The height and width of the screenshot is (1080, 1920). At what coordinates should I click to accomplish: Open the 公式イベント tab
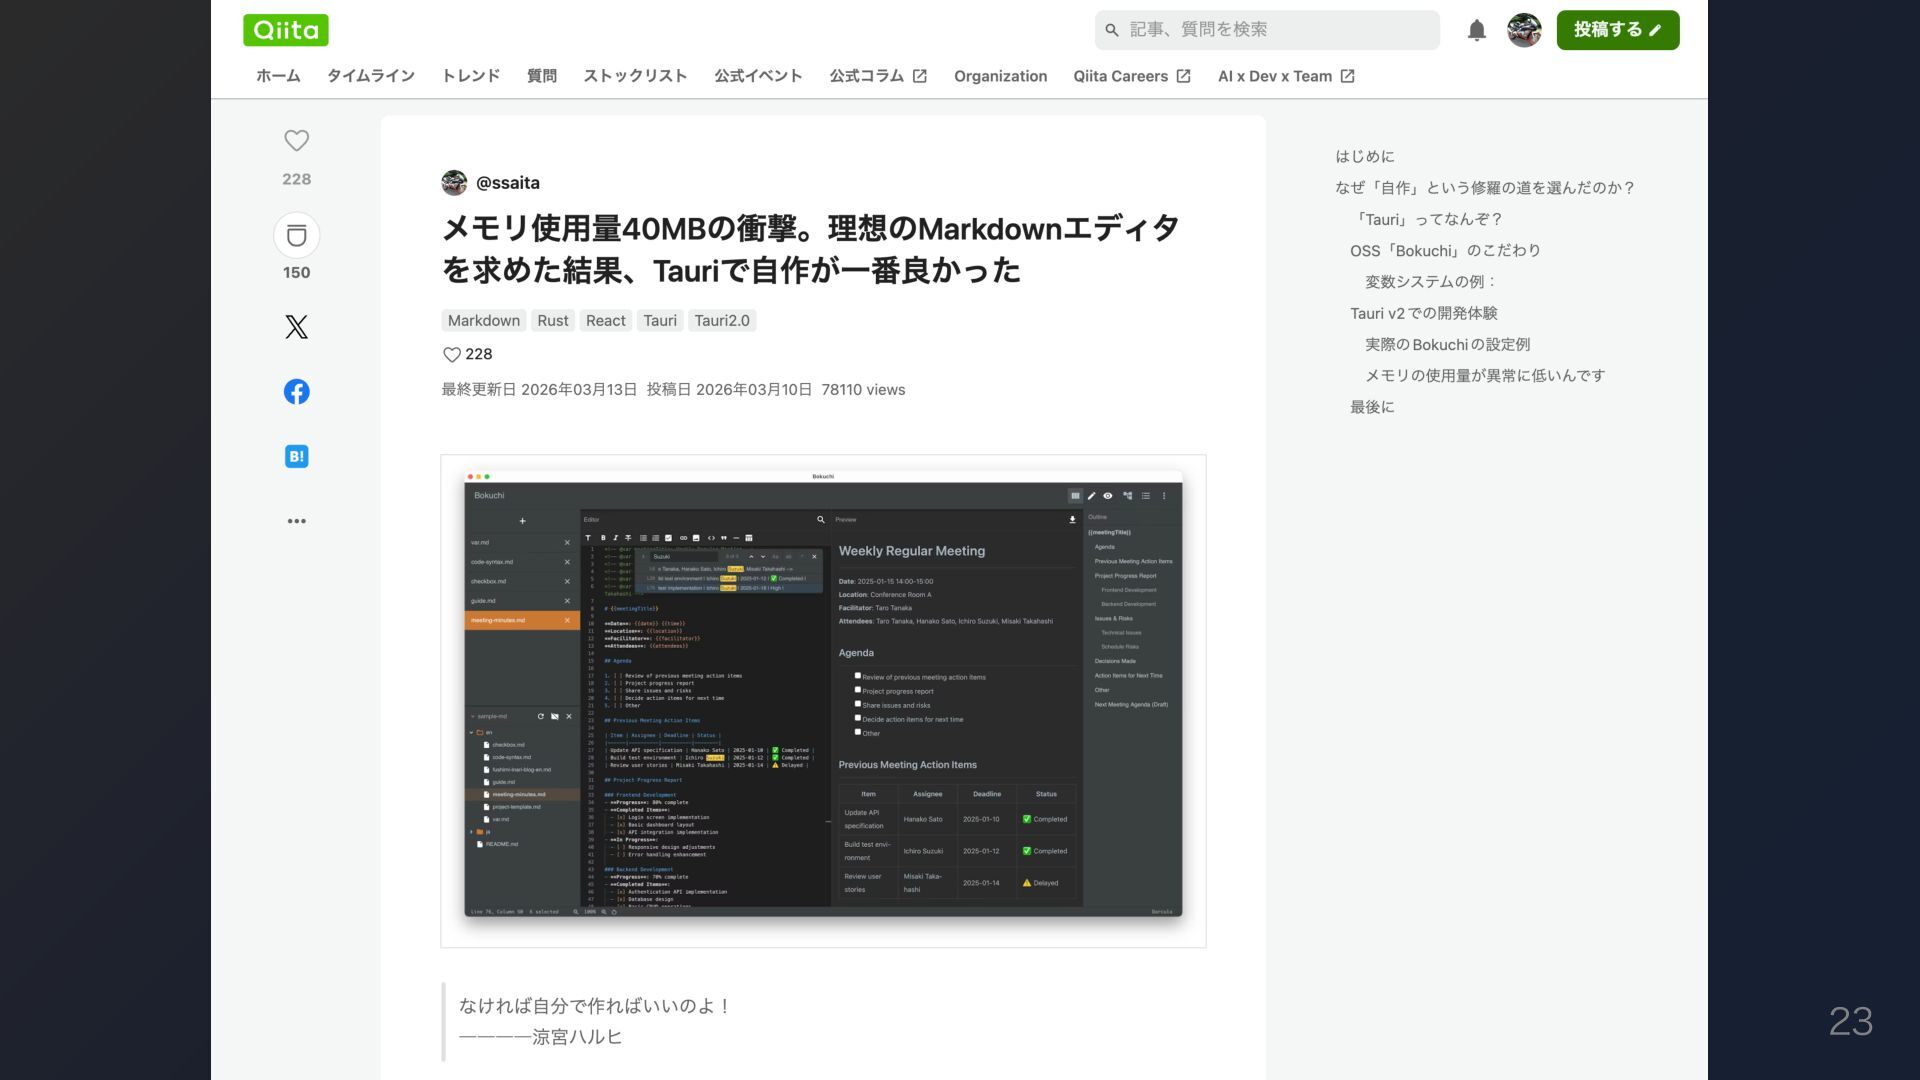758,76
